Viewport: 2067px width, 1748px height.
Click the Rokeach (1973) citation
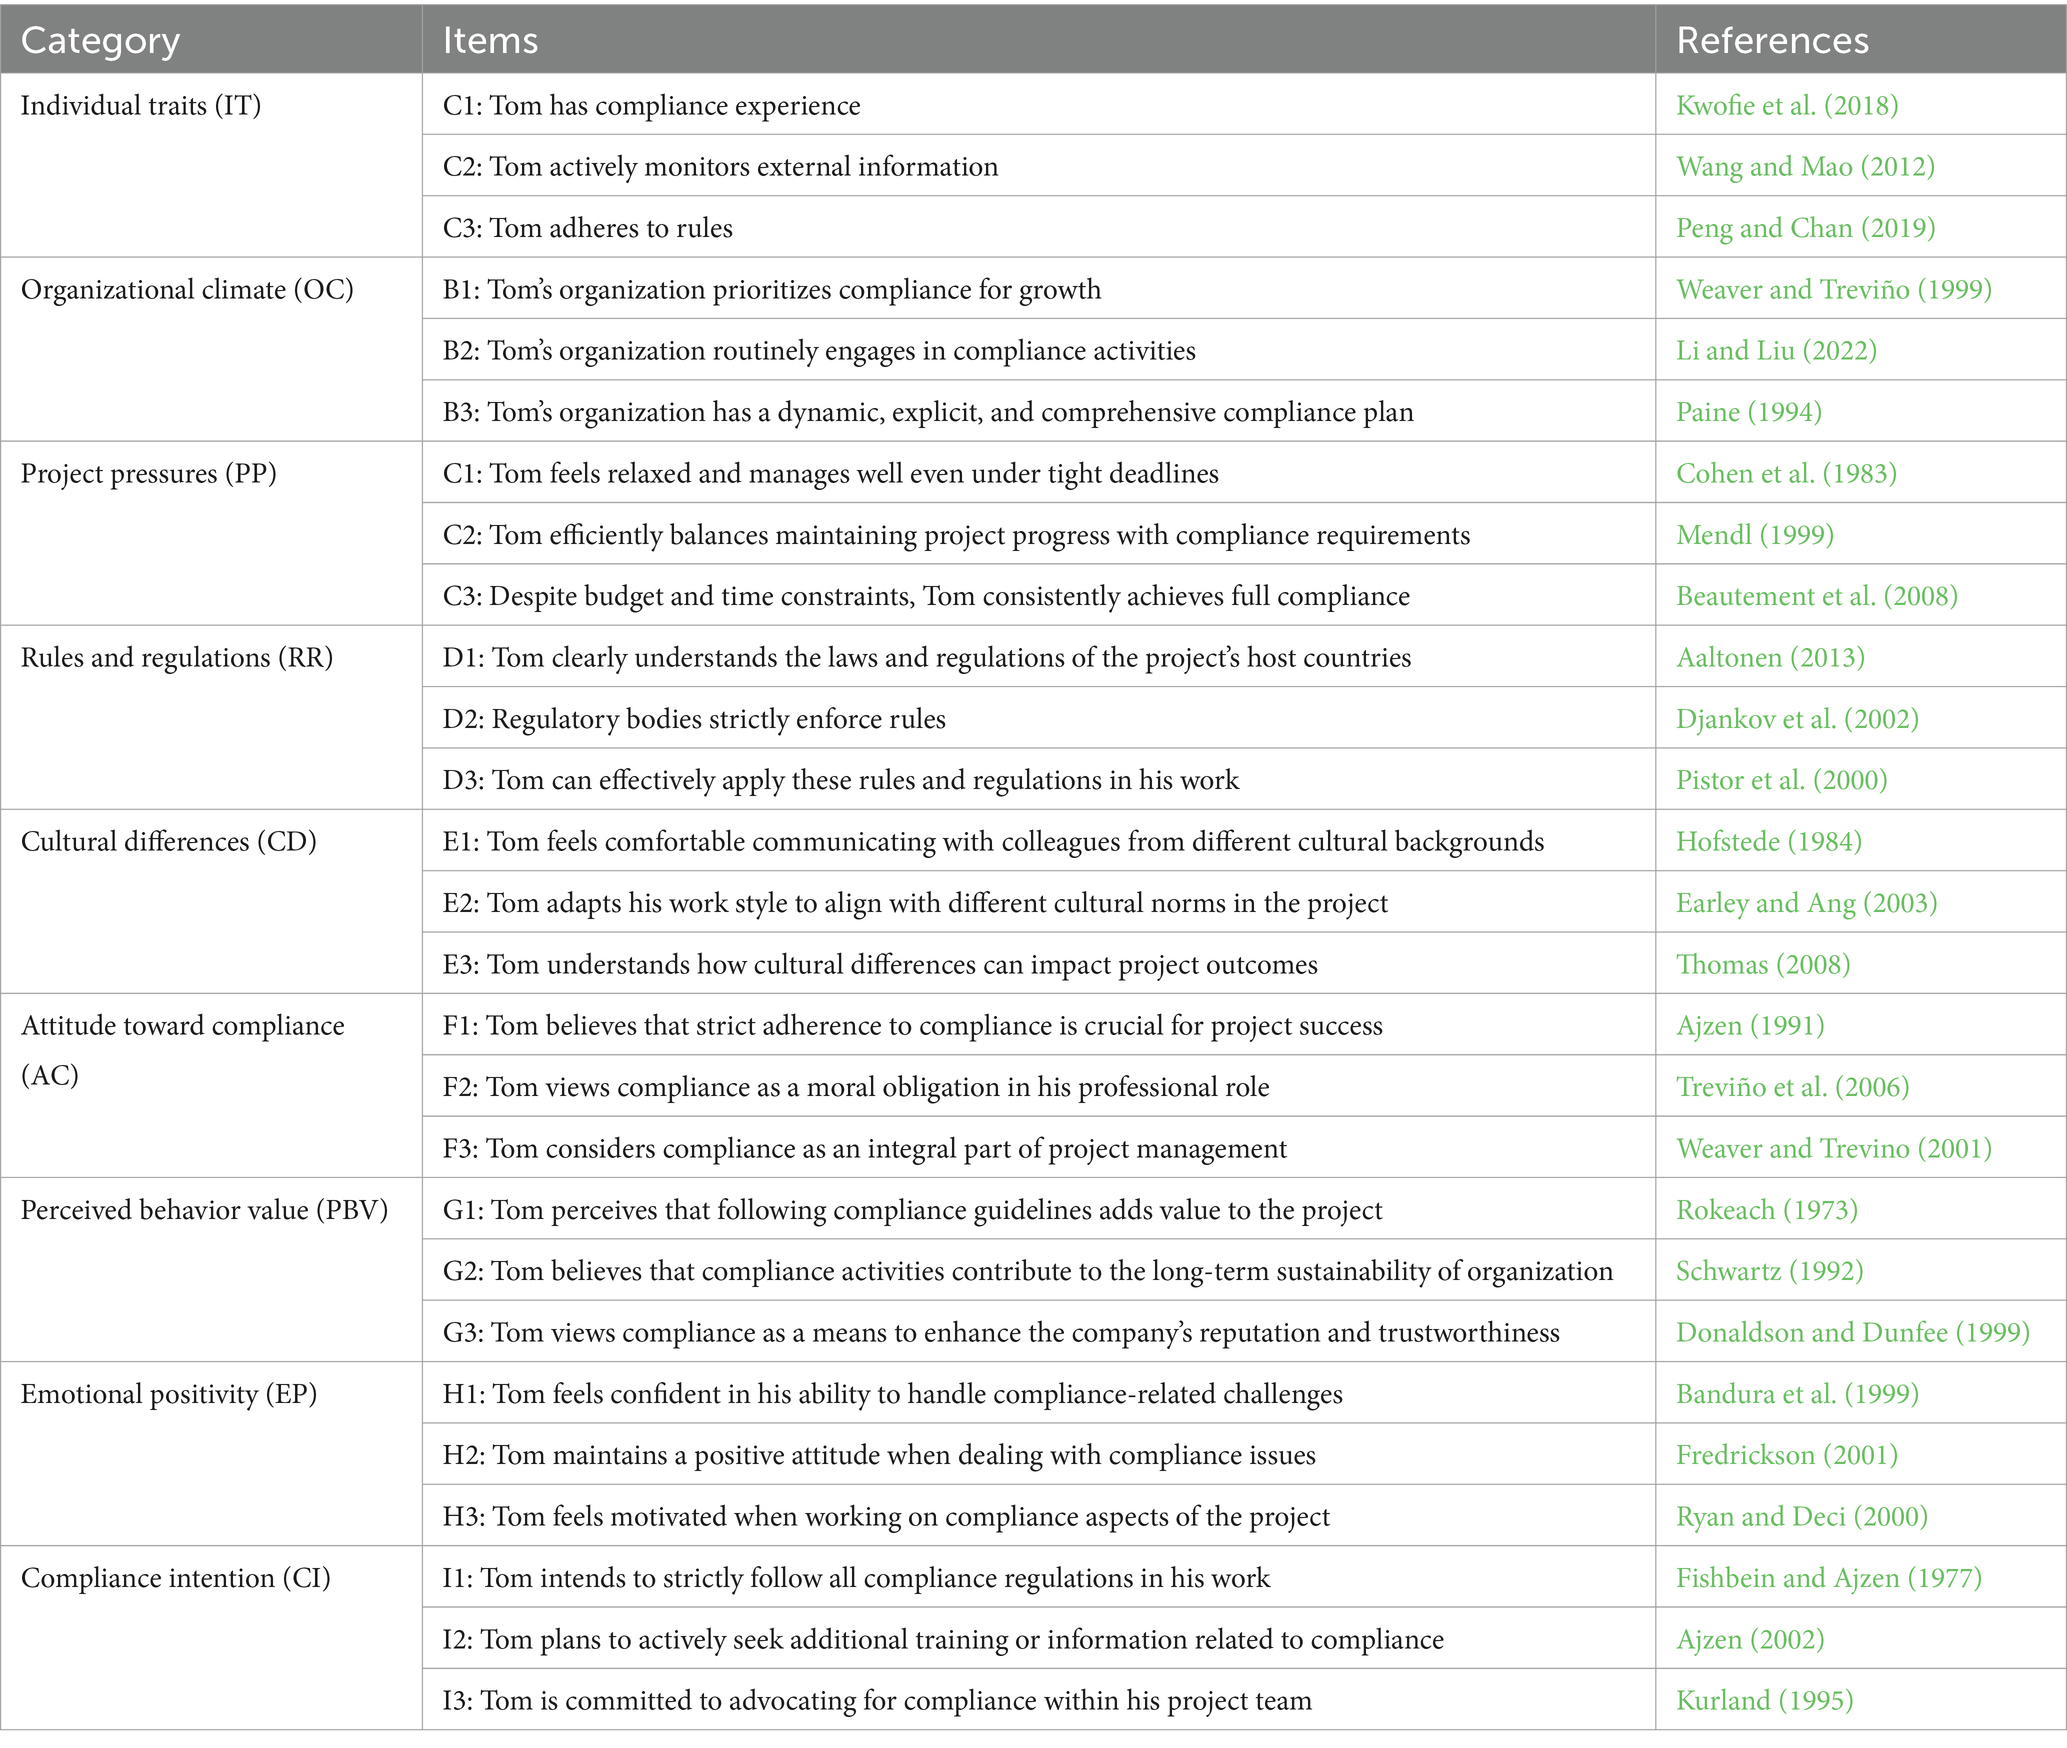[x=1767, y=1210]
